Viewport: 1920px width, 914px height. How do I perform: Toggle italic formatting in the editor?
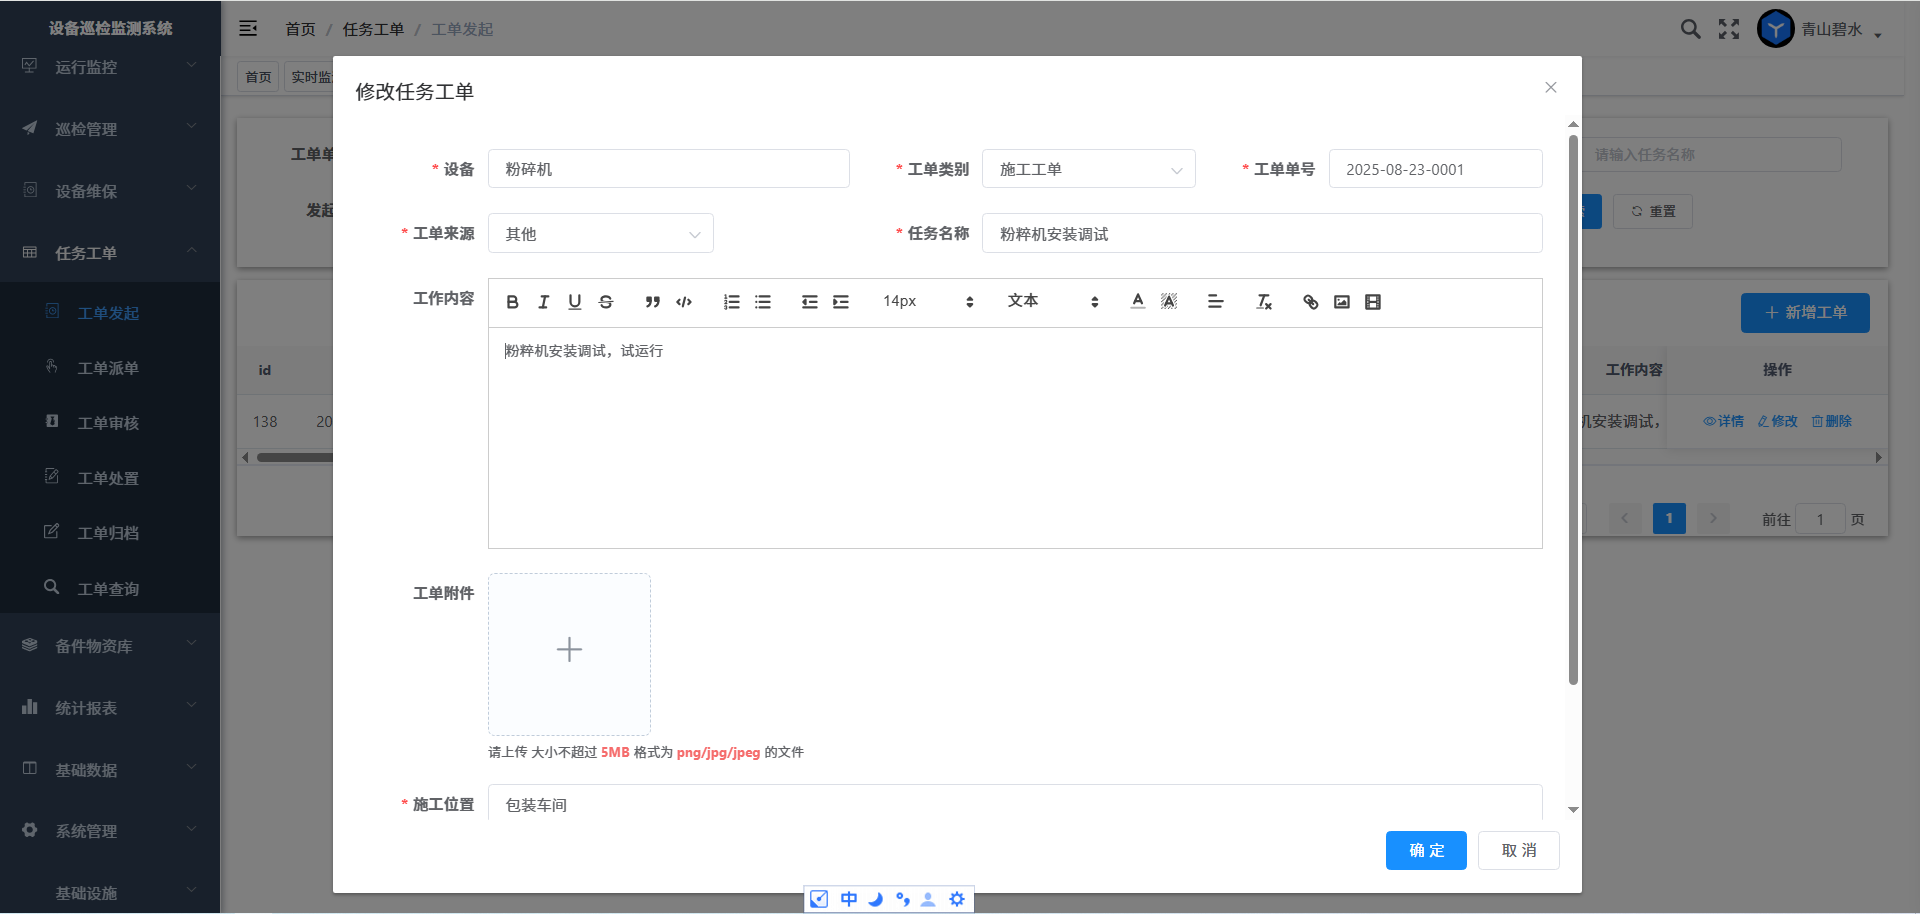coord(543,302)
